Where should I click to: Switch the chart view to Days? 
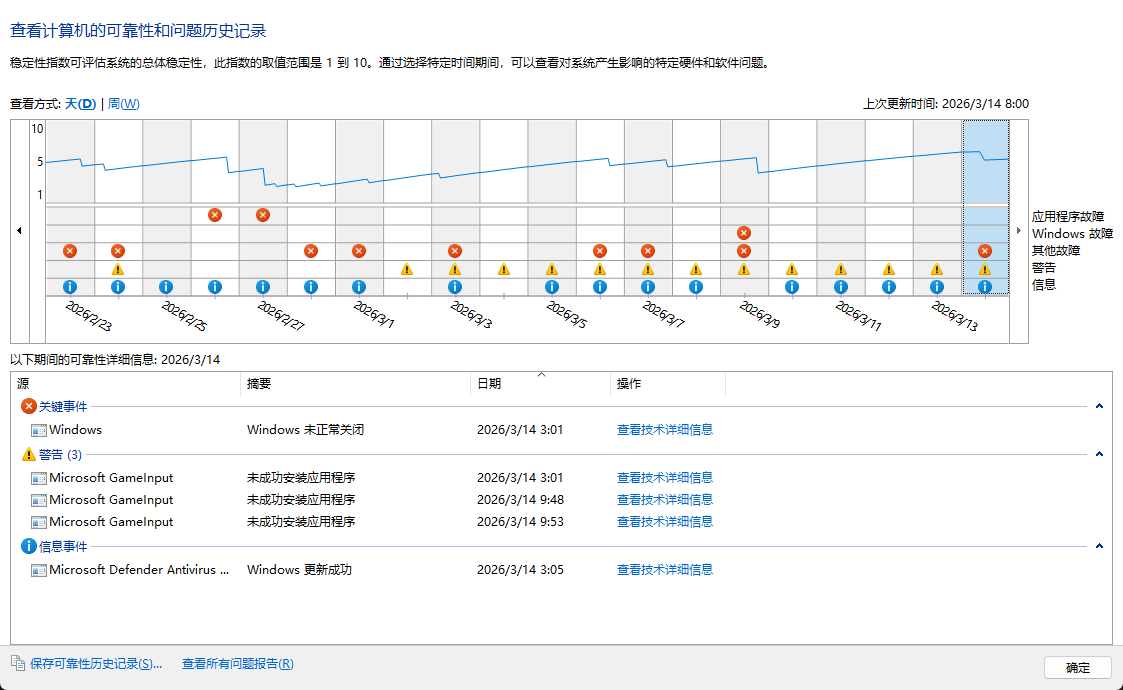pos(80,104)
